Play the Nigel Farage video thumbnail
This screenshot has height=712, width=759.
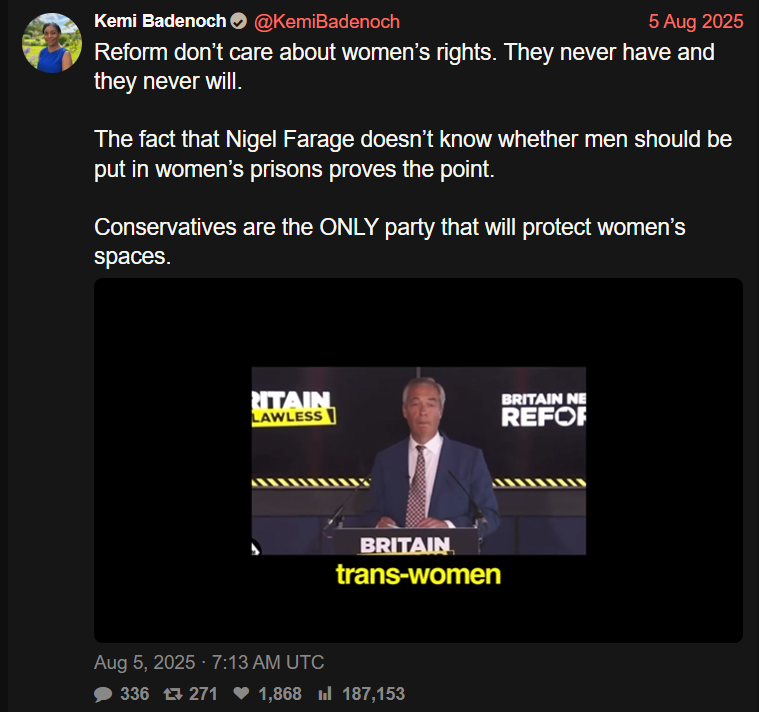(418, 460)
